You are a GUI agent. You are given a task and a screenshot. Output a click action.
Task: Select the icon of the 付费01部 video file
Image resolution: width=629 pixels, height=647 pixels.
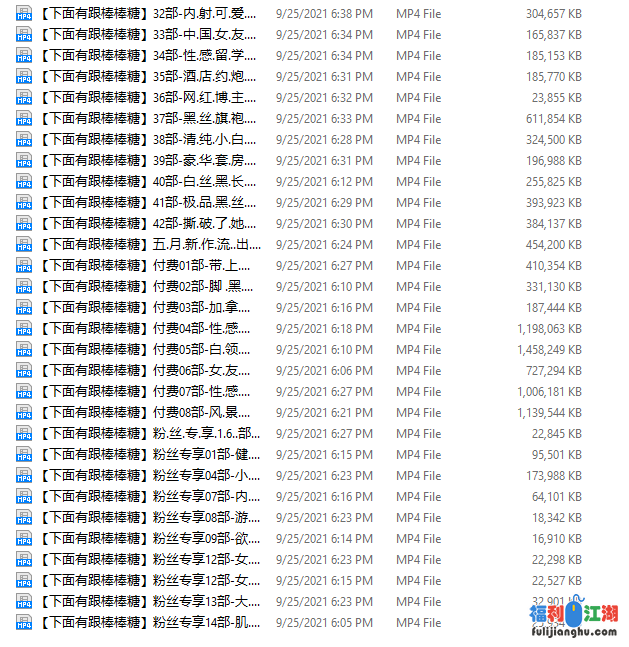(x=24, y=265)
